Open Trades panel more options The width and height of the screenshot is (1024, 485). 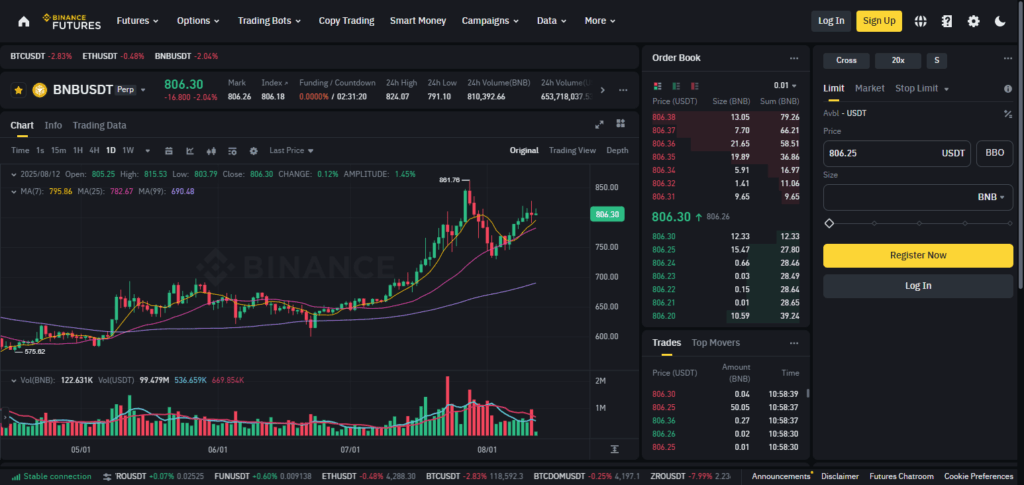click(x=793, y=343)
